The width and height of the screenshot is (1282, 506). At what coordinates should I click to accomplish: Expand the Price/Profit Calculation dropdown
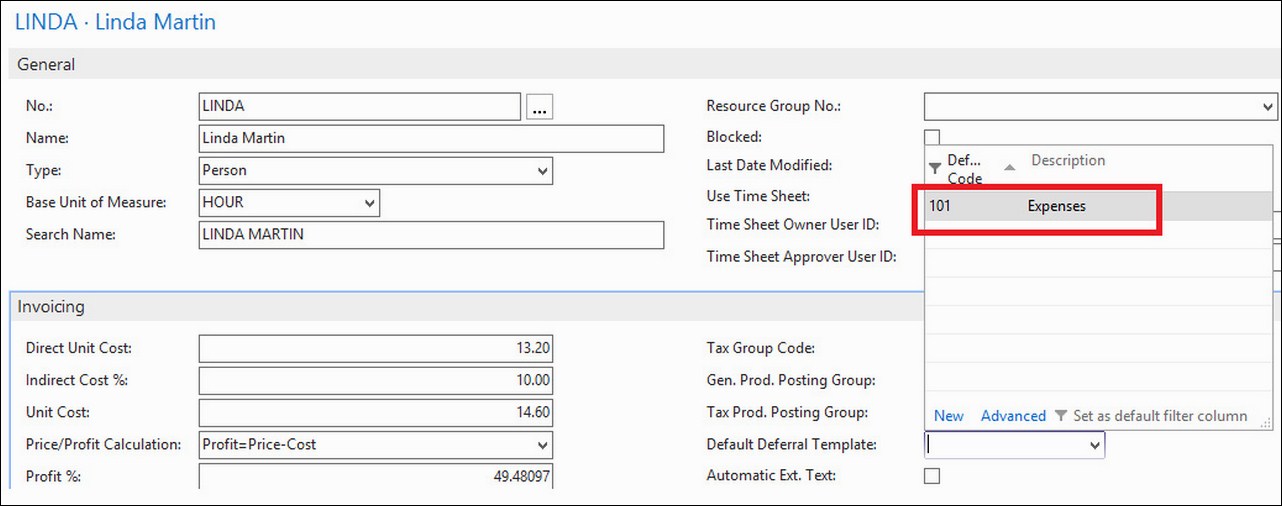[x=376, y=444]
